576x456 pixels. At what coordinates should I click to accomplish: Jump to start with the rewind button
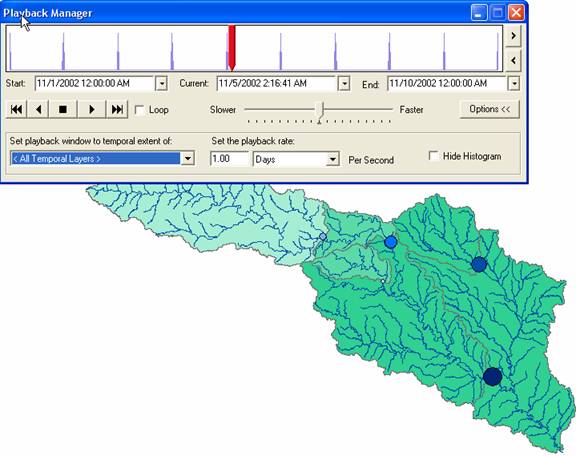coord(17,109)
